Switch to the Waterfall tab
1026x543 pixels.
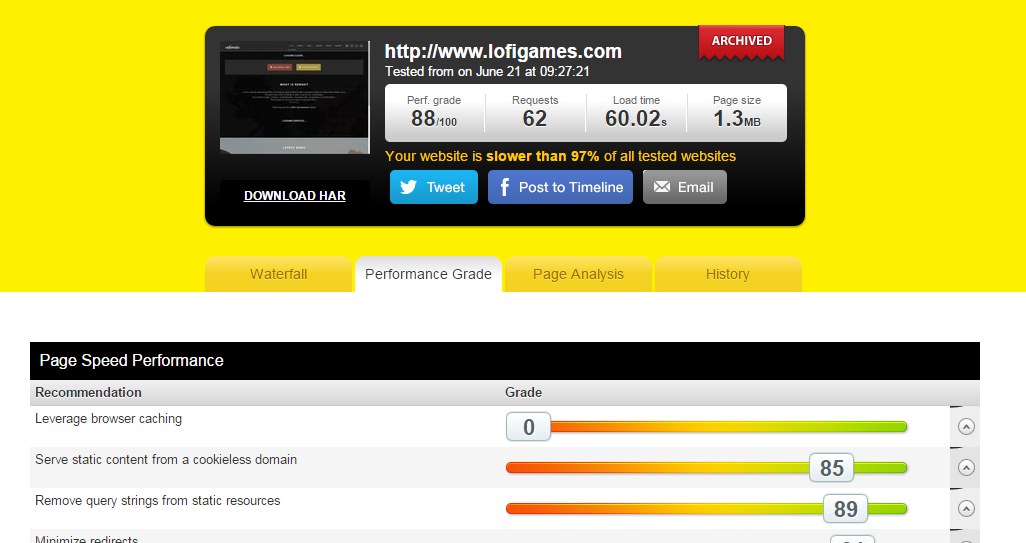point(278,274)
